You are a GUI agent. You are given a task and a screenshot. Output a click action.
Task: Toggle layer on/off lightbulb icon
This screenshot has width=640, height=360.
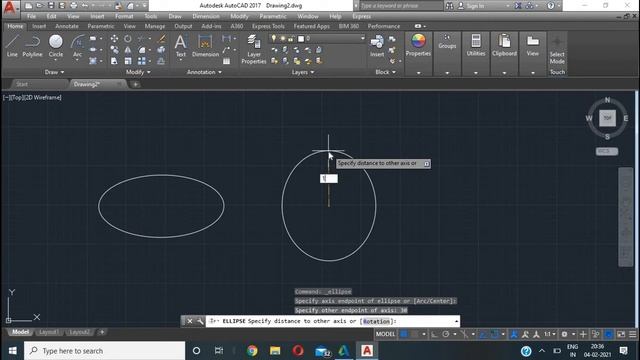(273, 38)
